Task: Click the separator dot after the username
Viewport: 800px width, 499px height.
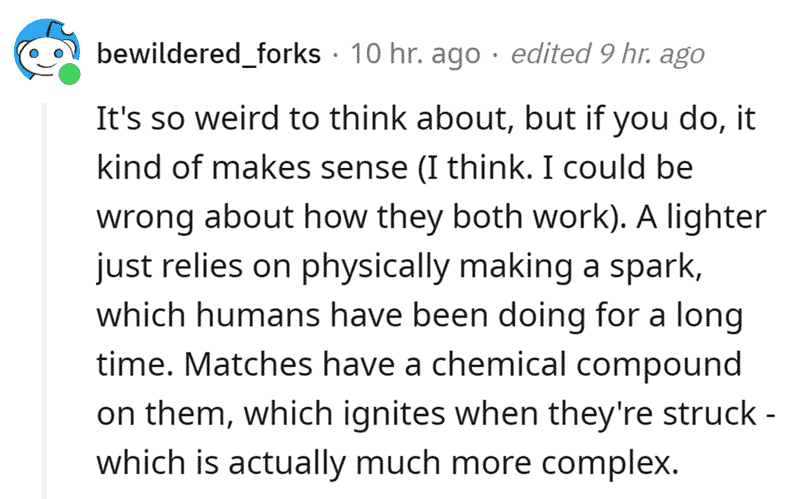Action: pos(335,54)
